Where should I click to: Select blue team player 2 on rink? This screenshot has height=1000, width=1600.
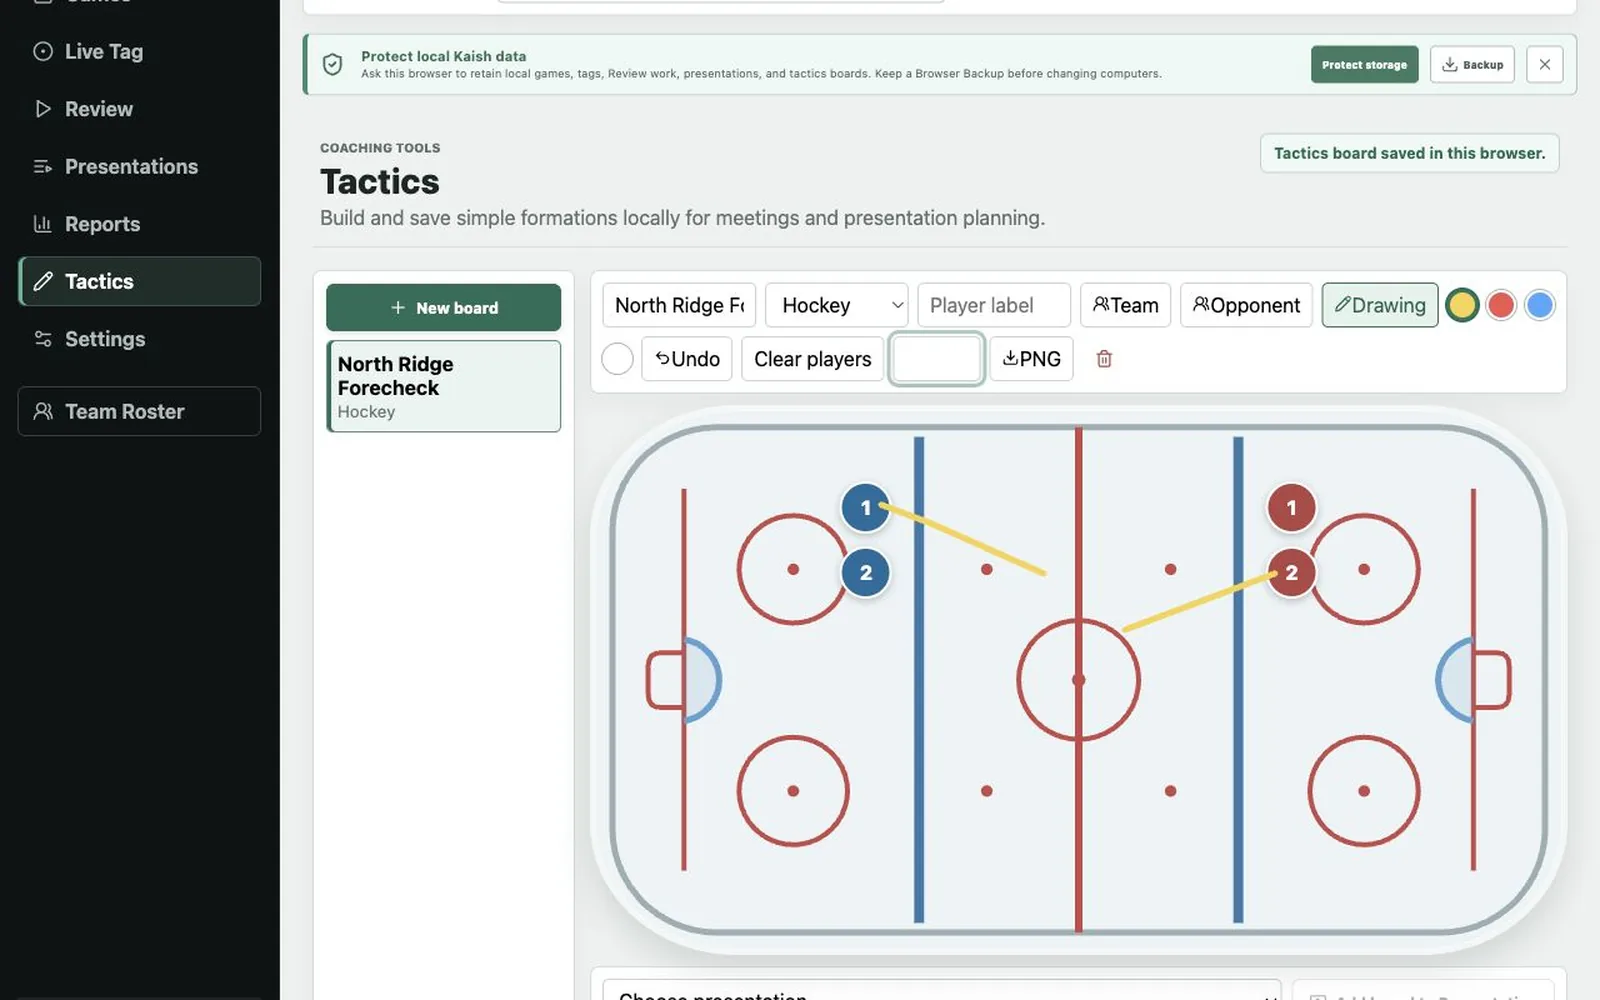(866, 573)
